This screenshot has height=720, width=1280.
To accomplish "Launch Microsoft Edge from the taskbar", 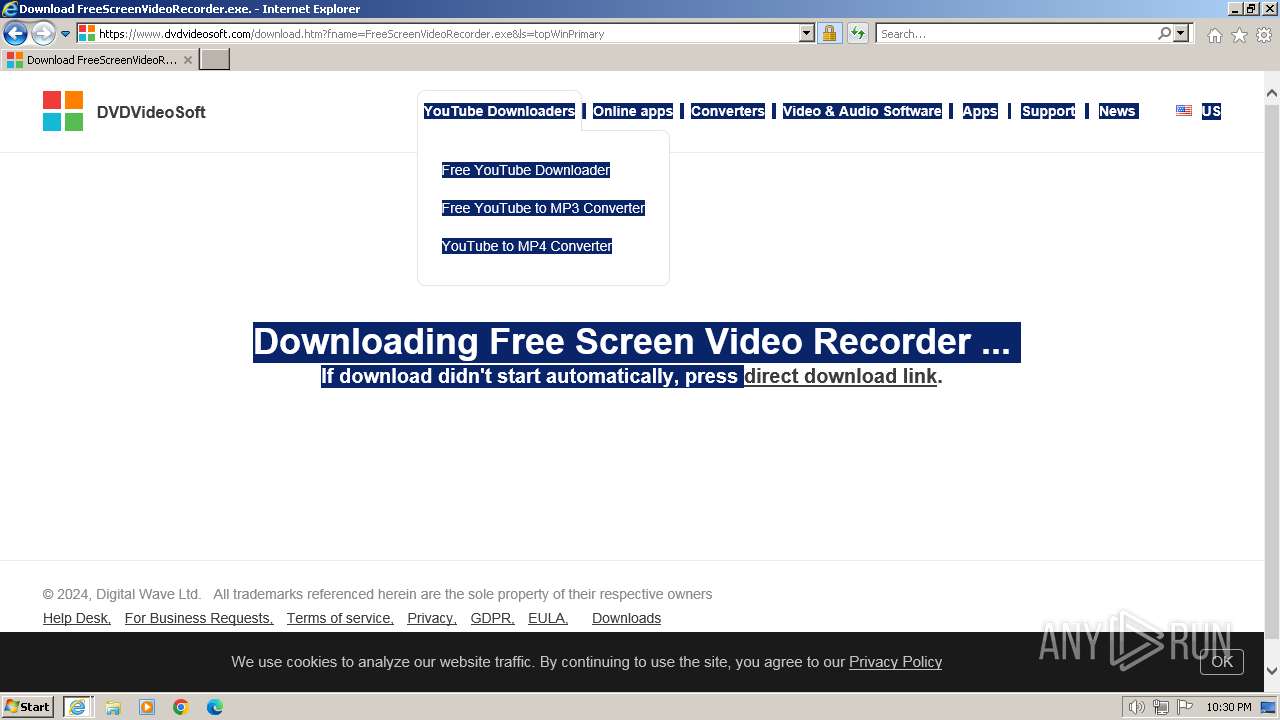I will tap(215, 707).
